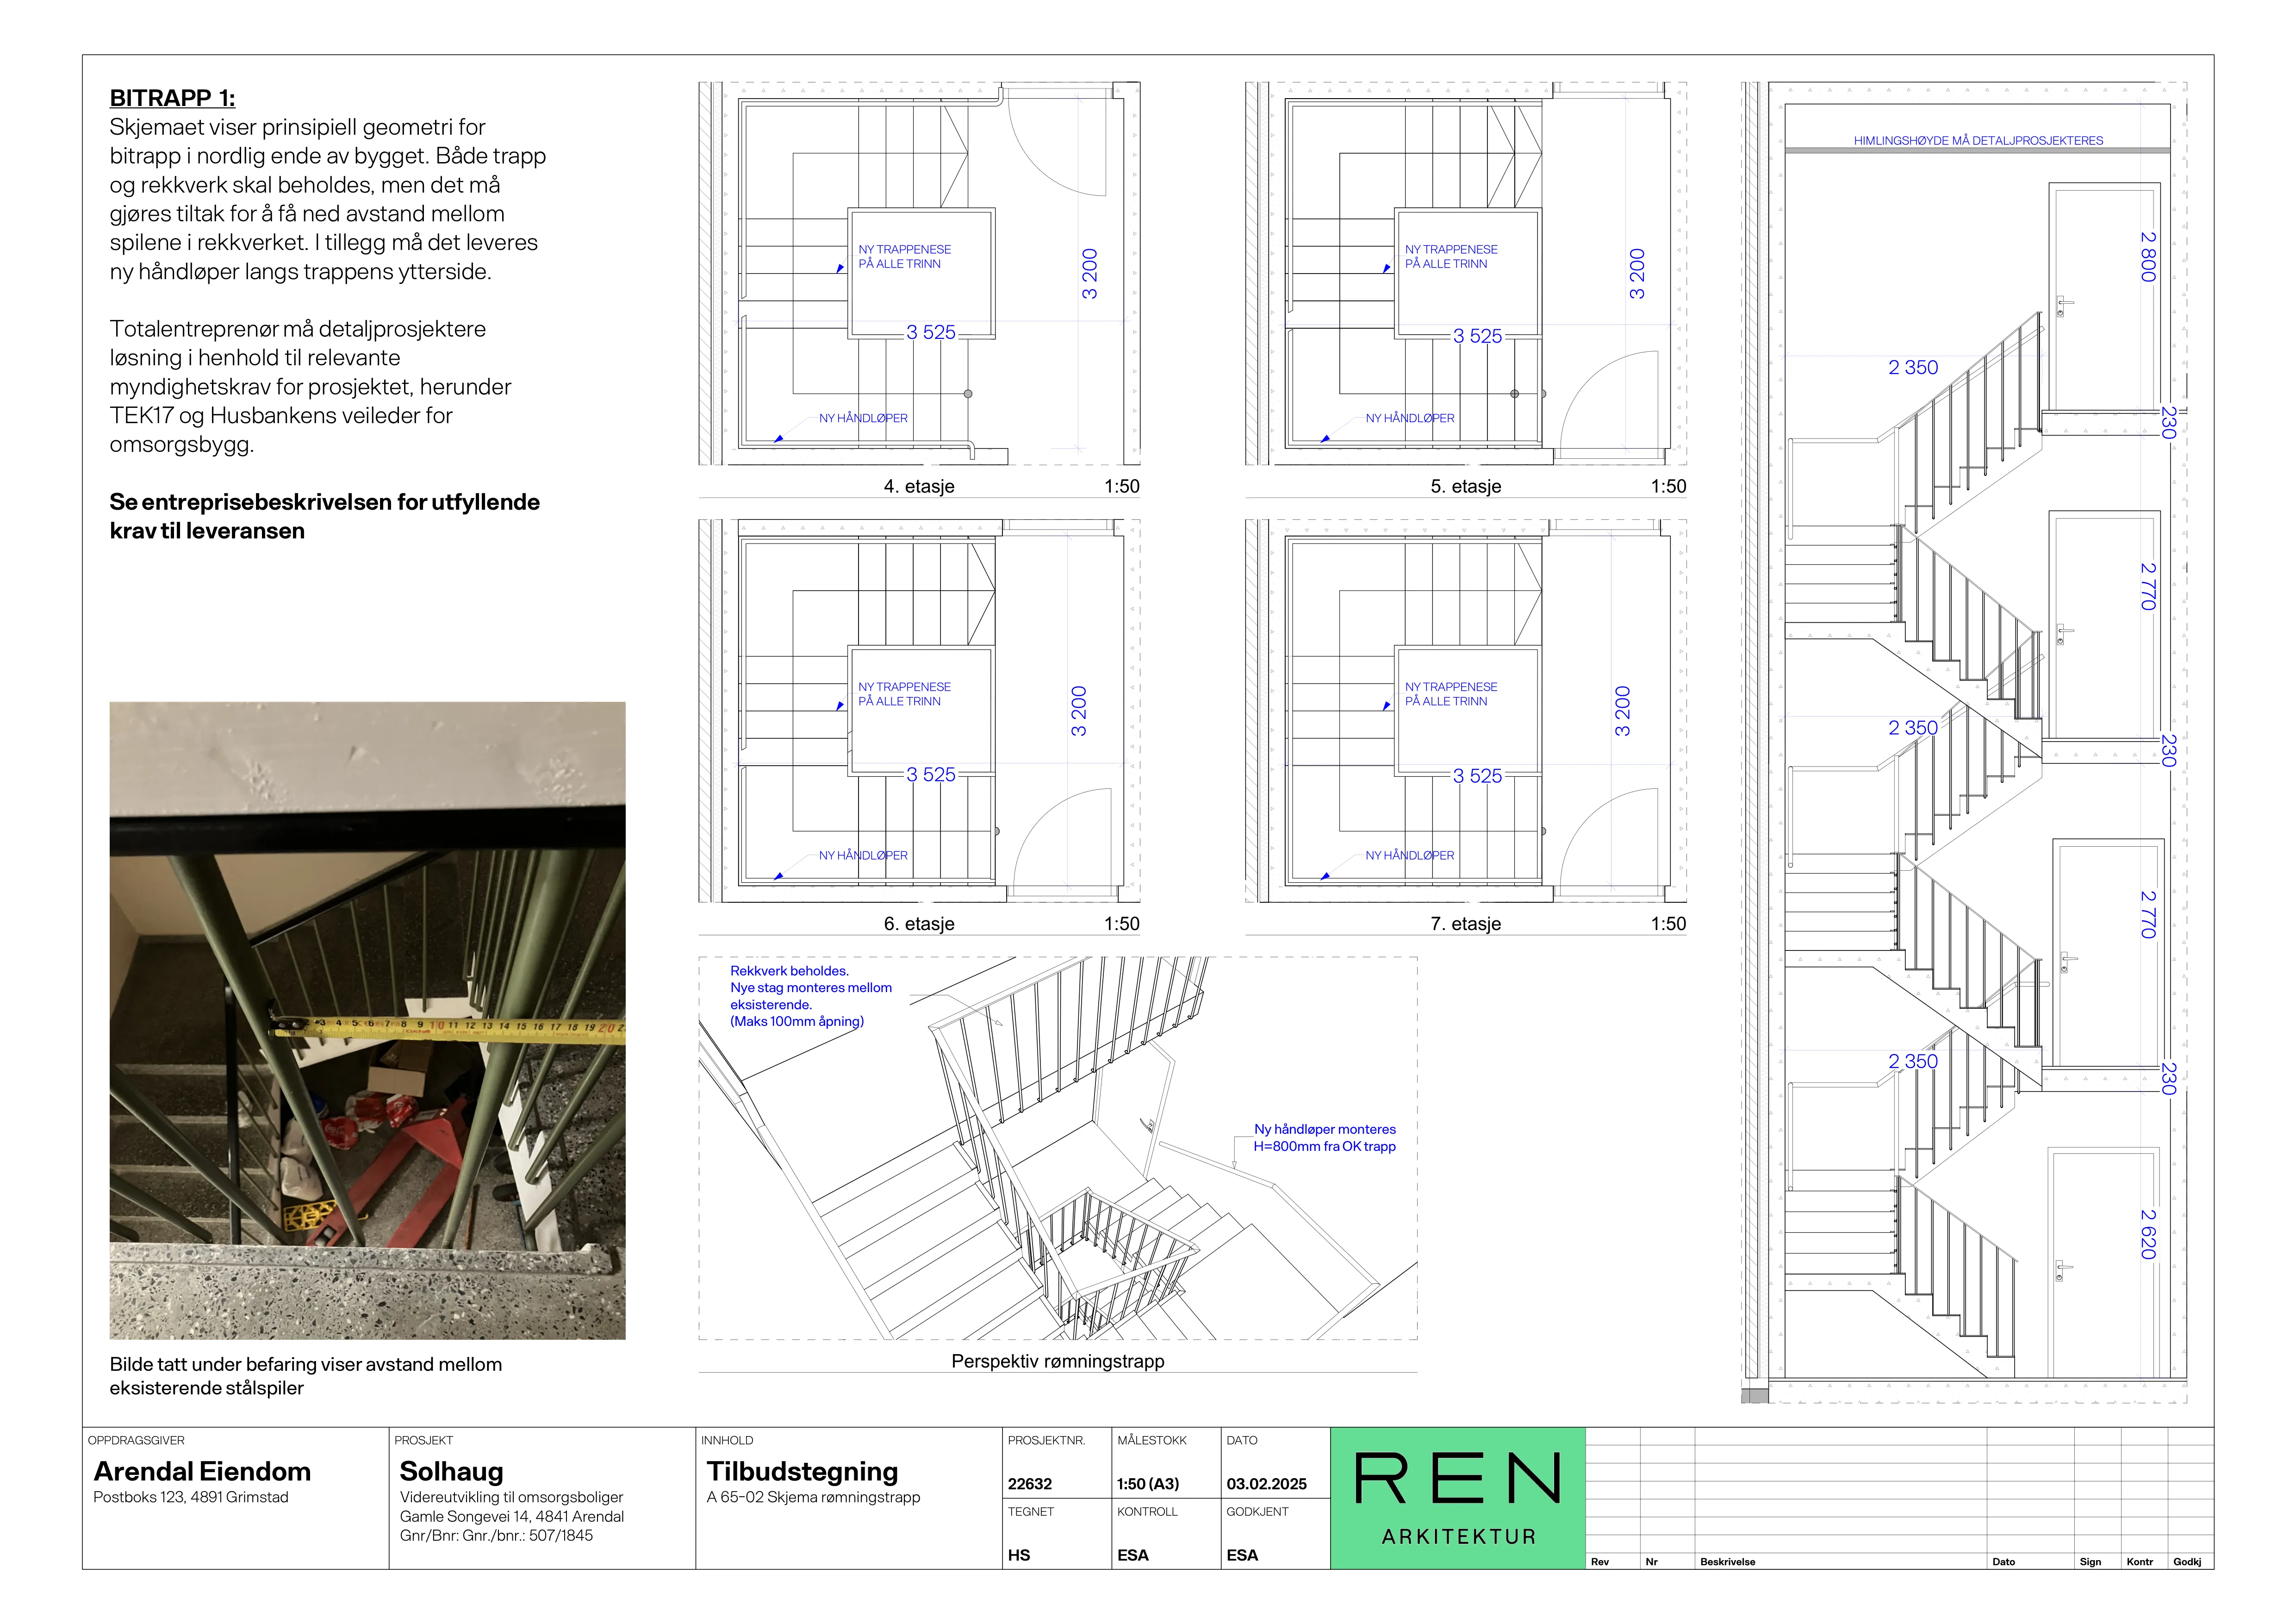Select the date '03.02.2025'
Image resolution: width=2296 pixels, height=1624 pixels.
point(1267,1484)
